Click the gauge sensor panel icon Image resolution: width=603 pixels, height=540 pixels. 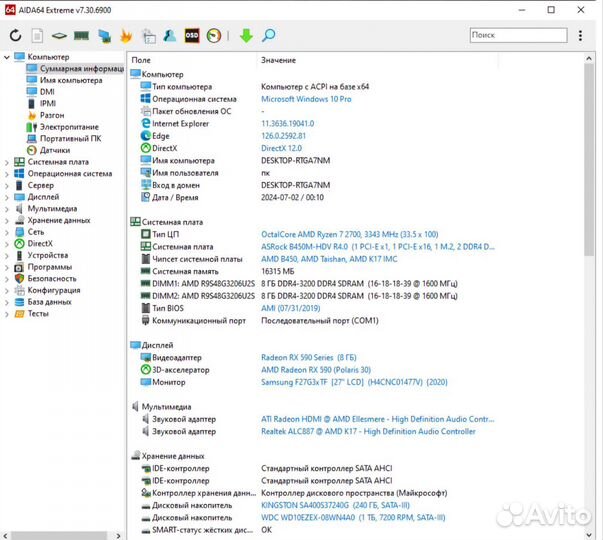pyautogui.click(x=214, y=35)
